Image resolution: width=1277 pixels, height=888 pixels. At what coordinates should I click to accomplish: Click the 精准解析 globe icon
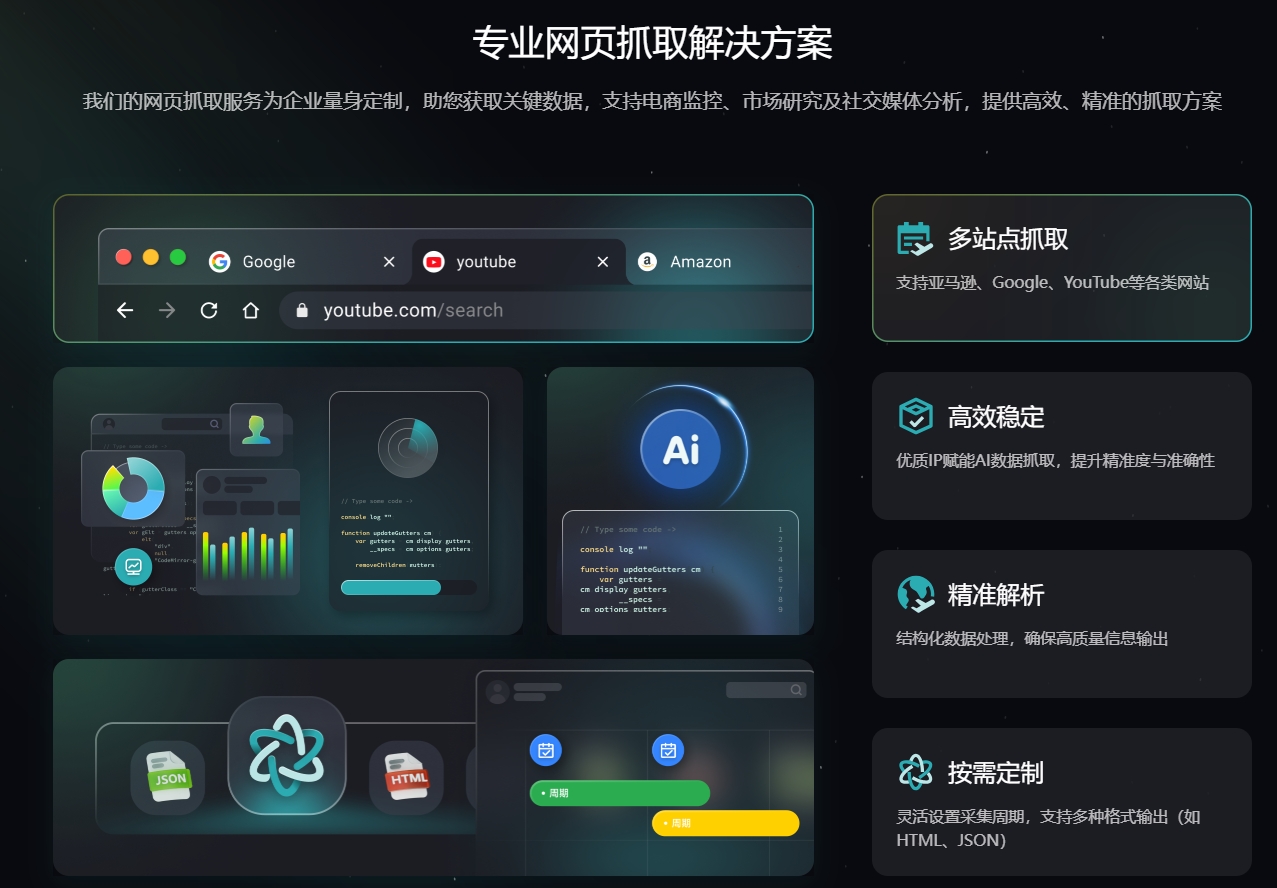tap(915, 594)
